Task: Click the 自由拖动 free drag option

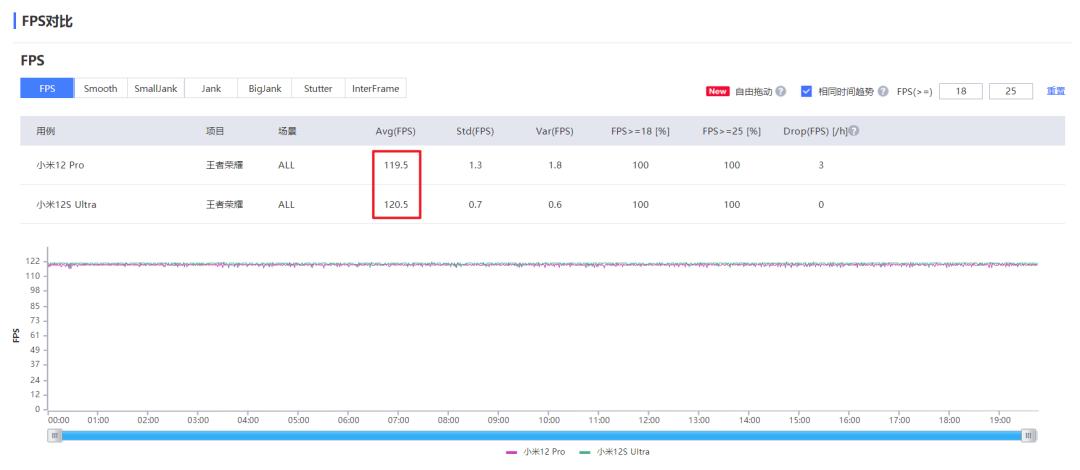Action: (753, 91)
